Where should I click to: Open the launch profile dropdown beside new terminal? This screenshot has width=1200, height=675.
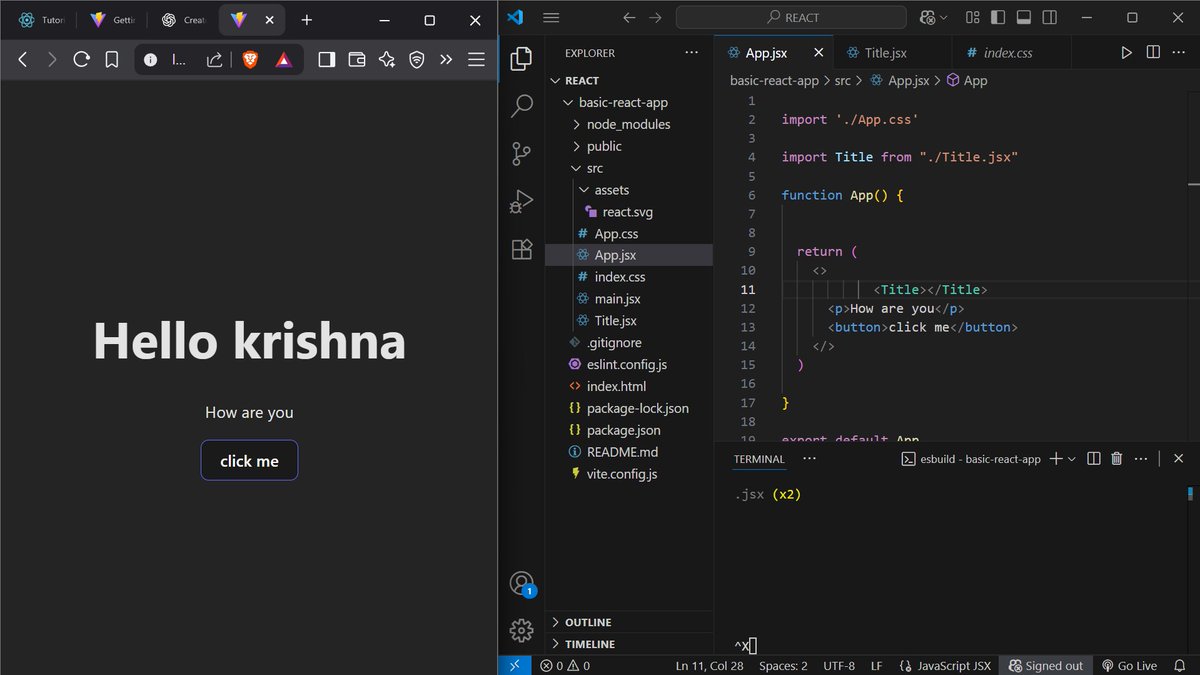tap(1072, 459)
